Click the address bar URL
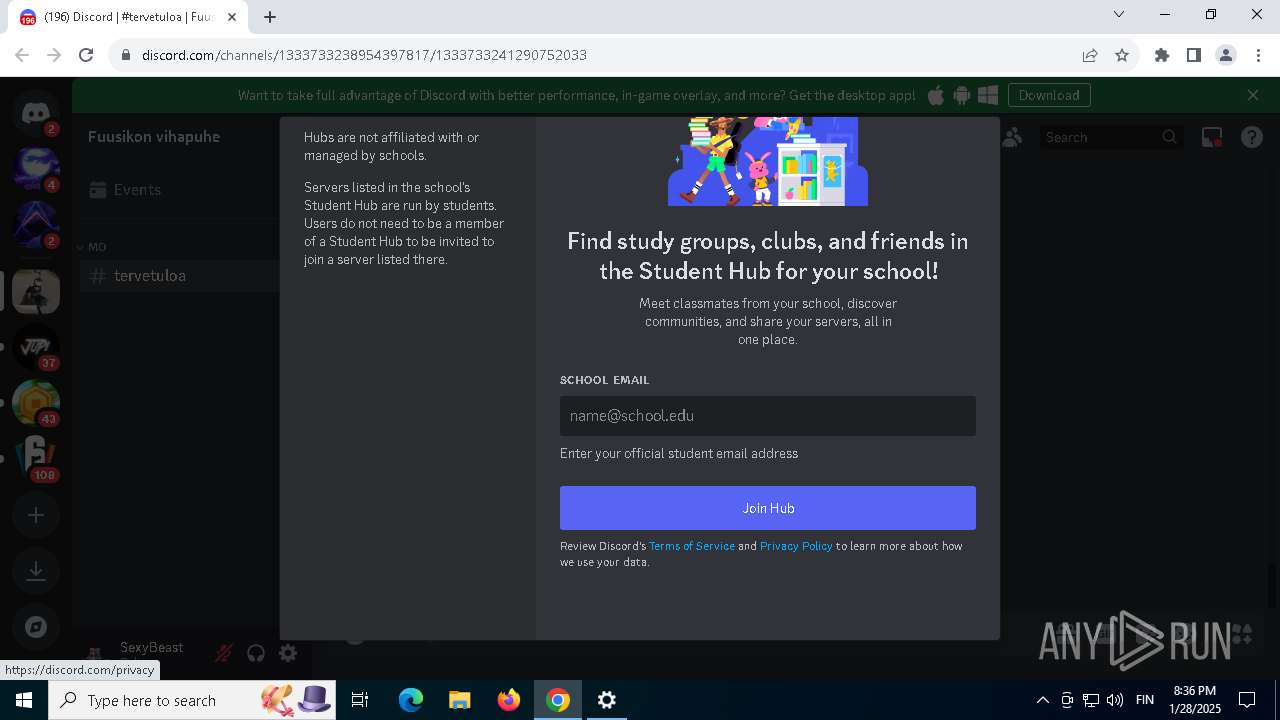Screen dimensions: 1280x720 [x=364, y=55]
